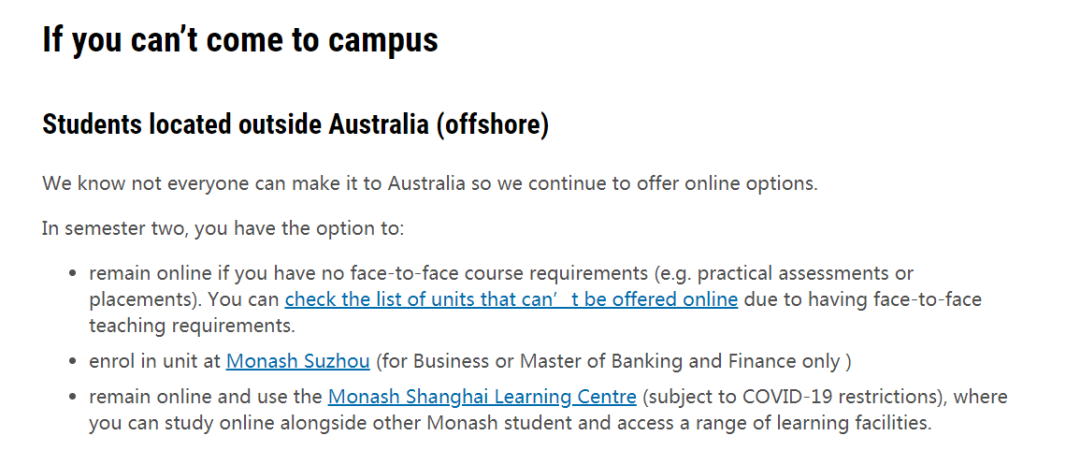Click the "remain online and use the" text
The width and height of the screenshot is (1080, 465).
click(x=205, y=397)
